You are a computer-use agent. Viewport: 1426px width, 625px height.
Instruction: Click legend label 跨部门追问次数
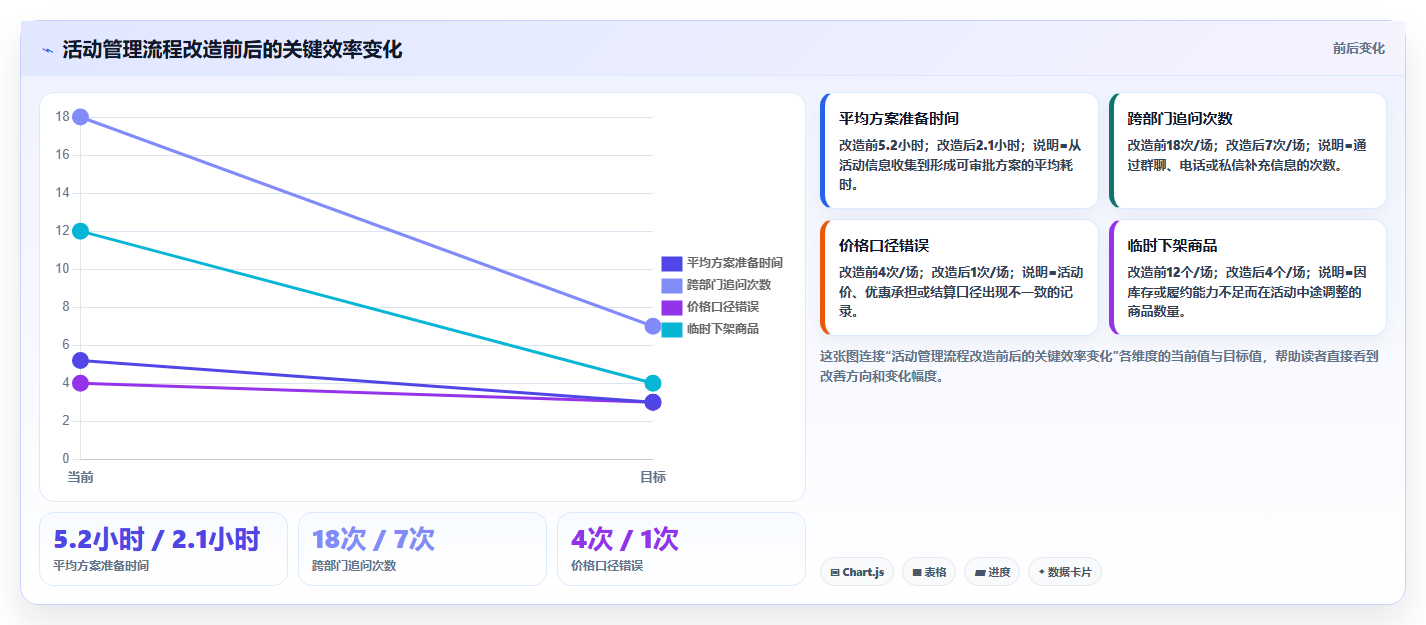tap(729, 285)
